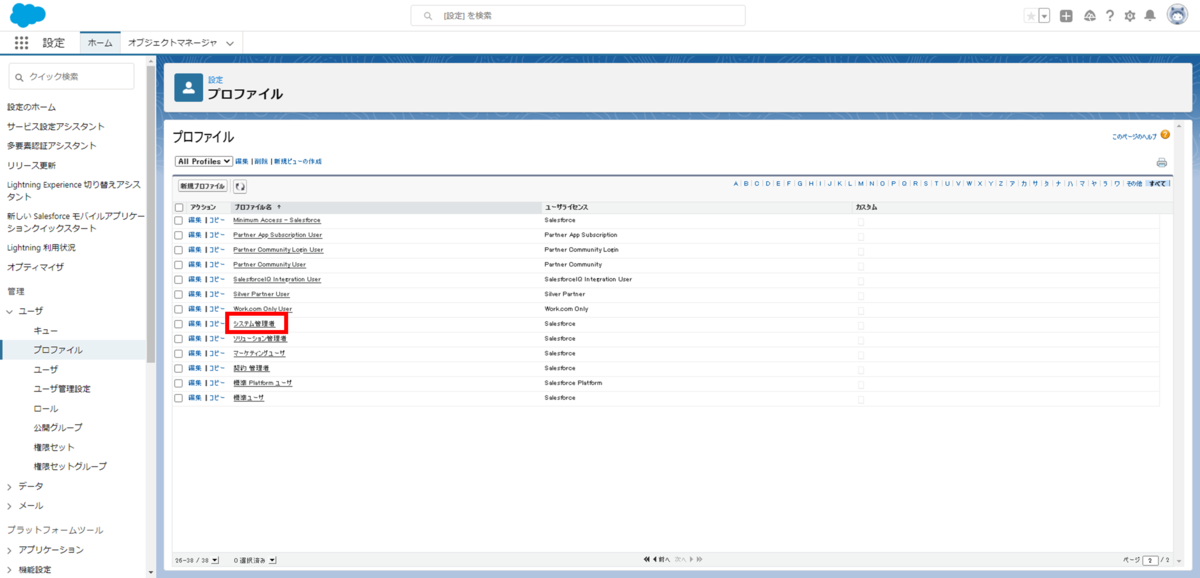Open the favorites list dropdown arrow
Viewport: 1200px width, 578px height.
click(x=1045, y=16)
